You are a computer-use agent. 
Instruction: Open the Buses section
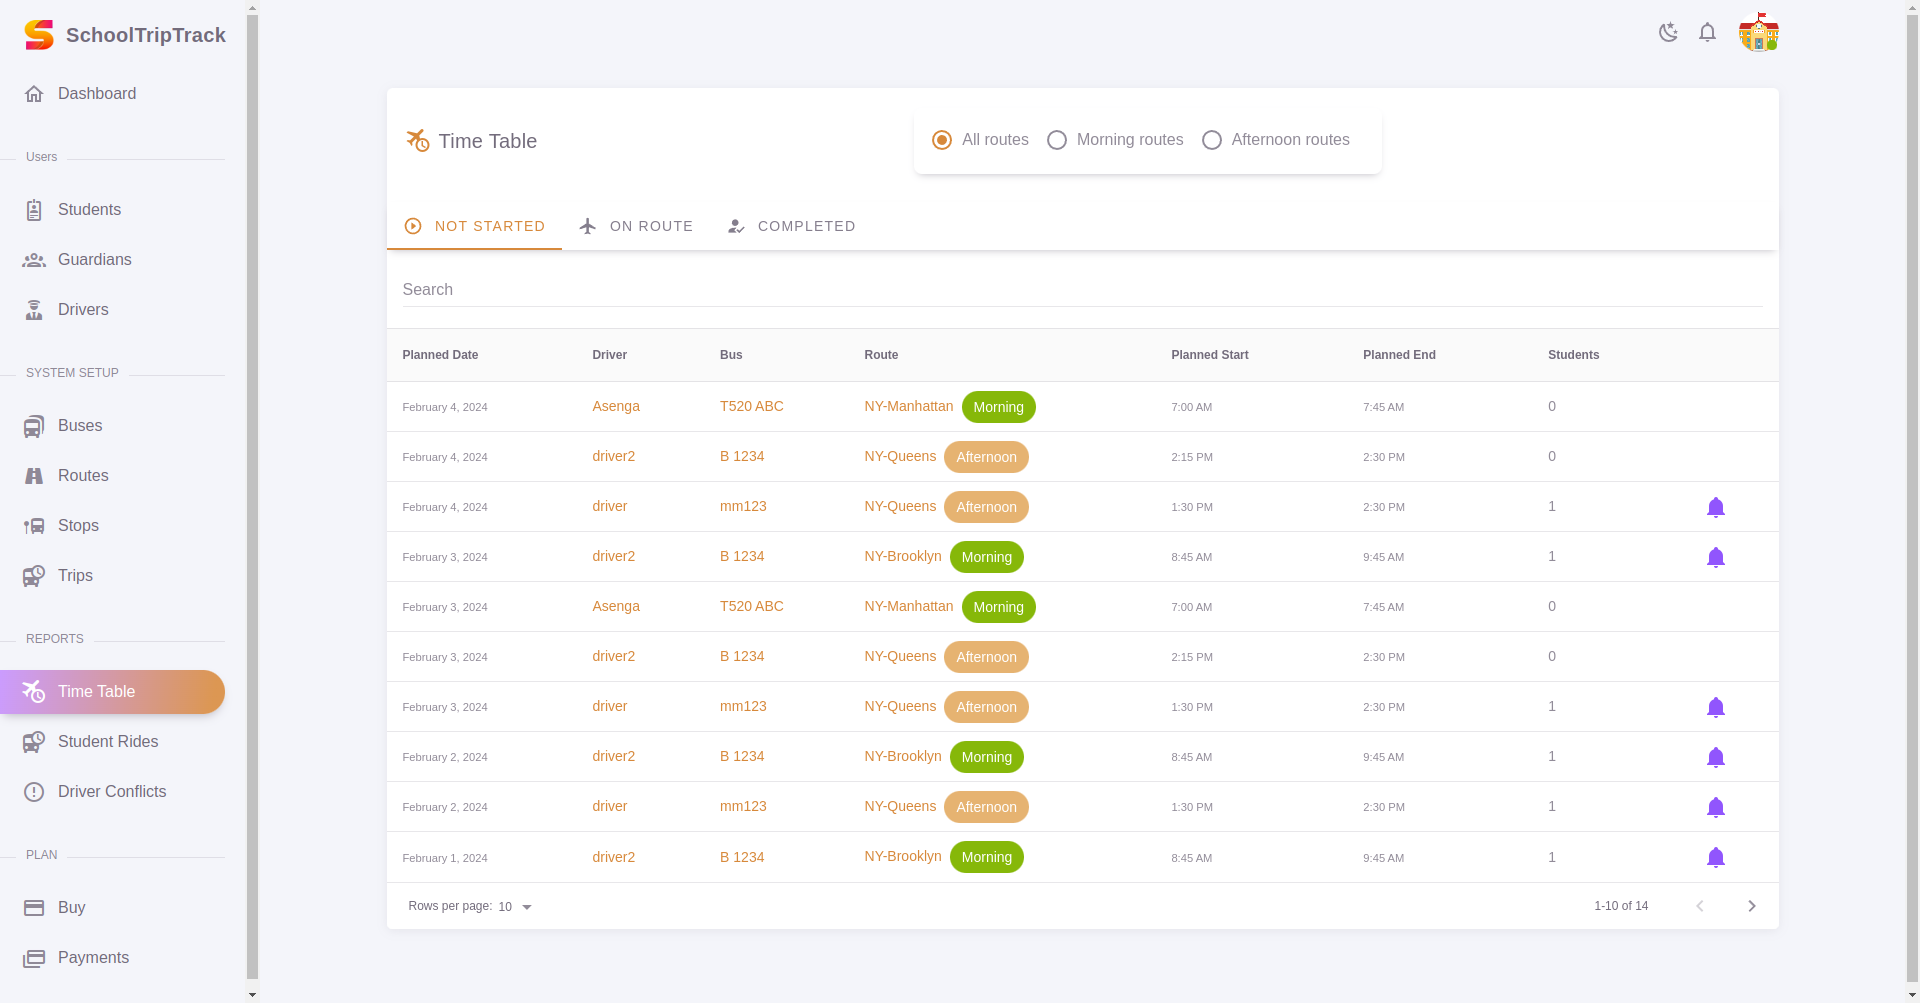[x=79, y=425]
